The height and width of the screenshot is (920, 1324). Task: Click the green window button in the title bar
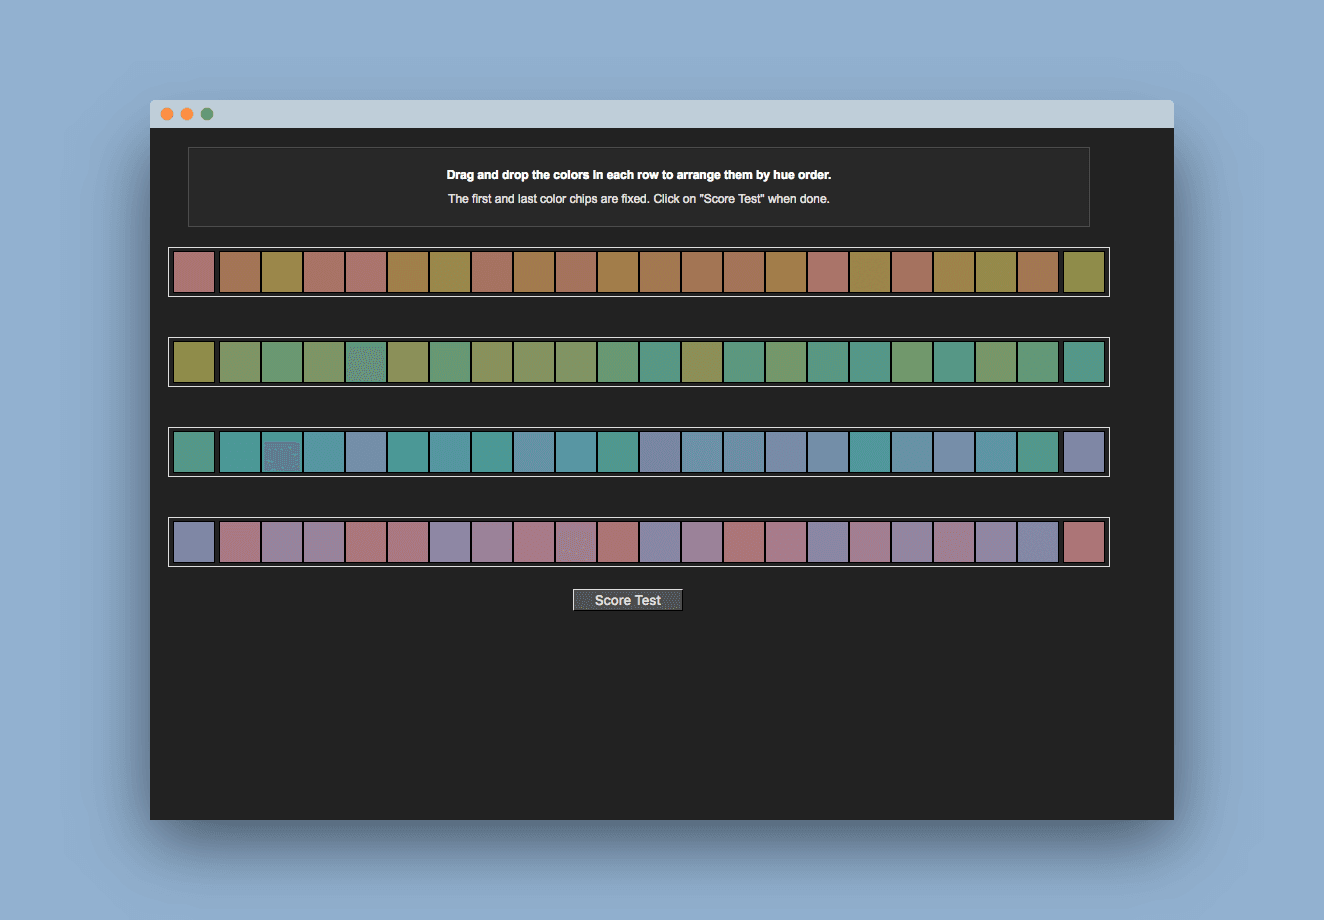[x=207, y=114]
